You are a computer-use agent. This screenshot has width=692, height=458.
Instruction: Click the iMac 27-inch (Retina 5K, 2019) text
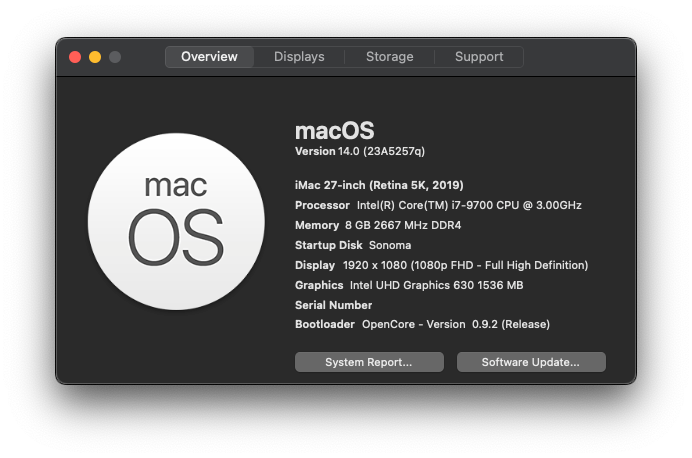click(x=379, y=185)
